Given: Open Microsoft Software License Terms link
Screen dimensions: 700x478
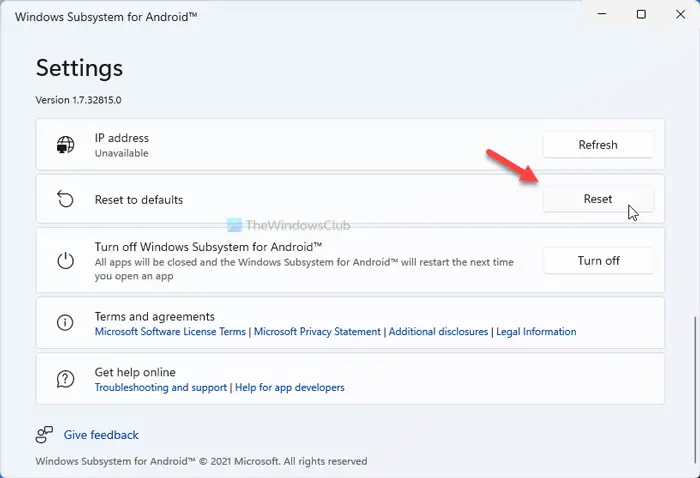Looking at the screenshot, I should pos(170,332).
